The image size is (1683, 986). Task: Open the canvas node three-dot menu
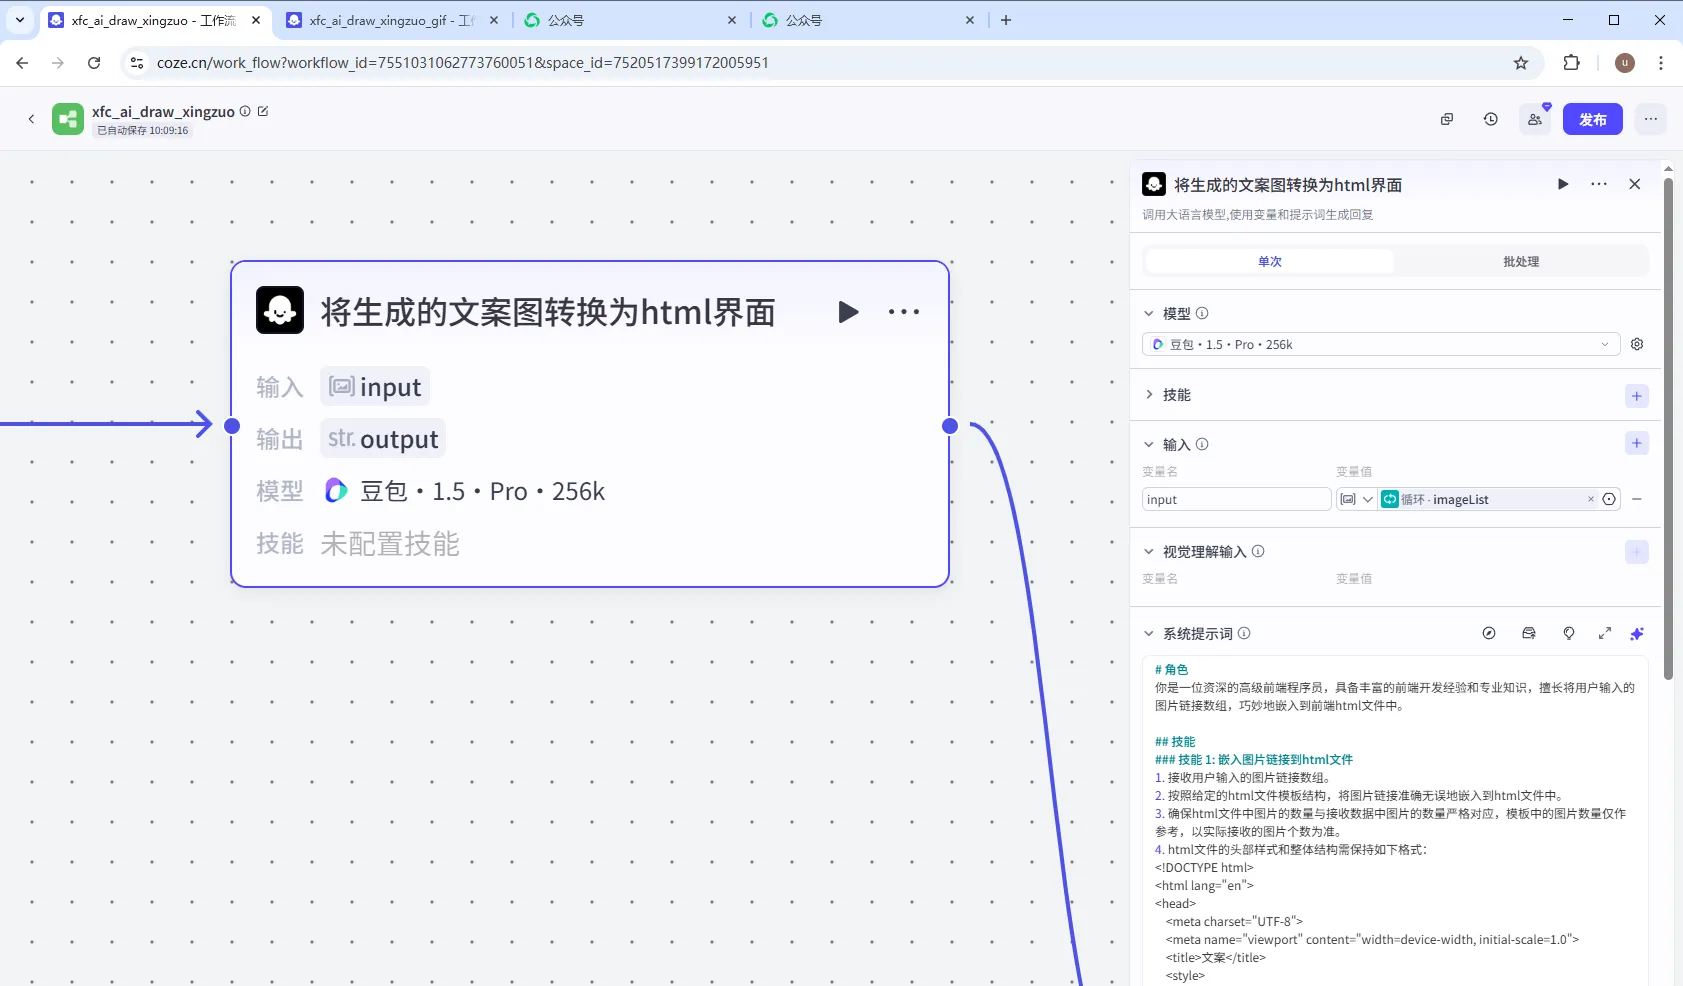903,312
